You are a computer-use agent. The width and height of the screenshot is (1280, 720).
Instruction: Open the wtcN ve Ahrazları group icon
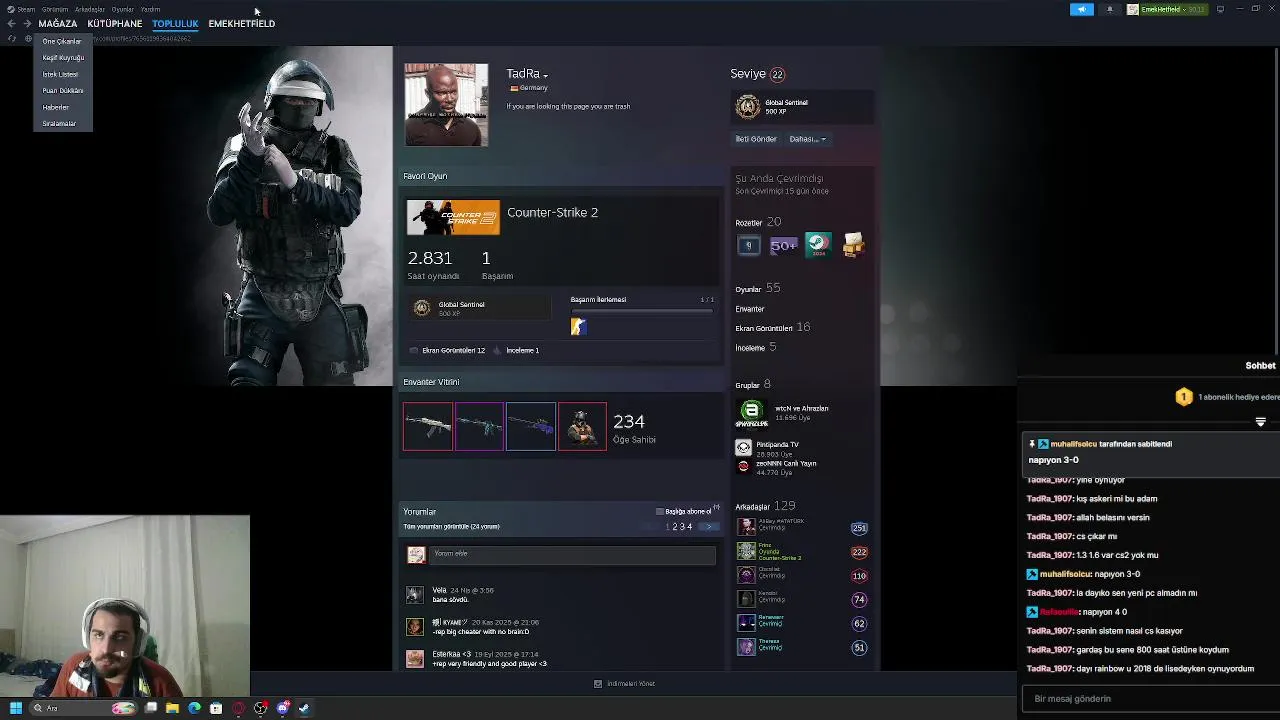(x=751, y=412)
